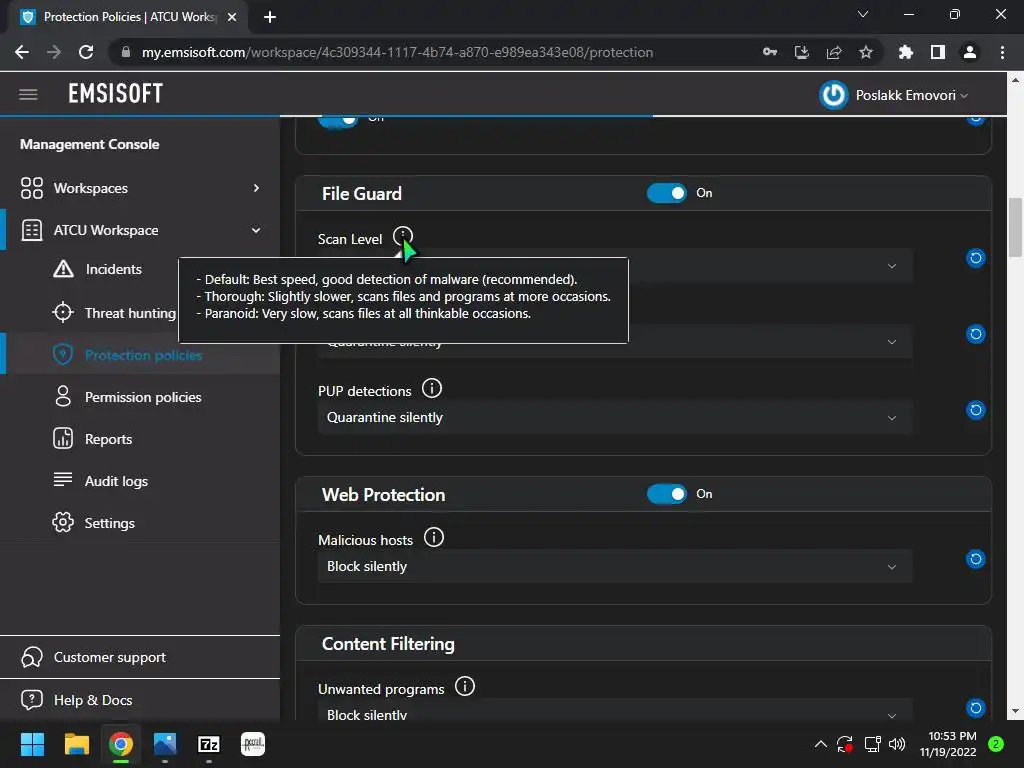Show hidden system tray icons

click(821, 744)
